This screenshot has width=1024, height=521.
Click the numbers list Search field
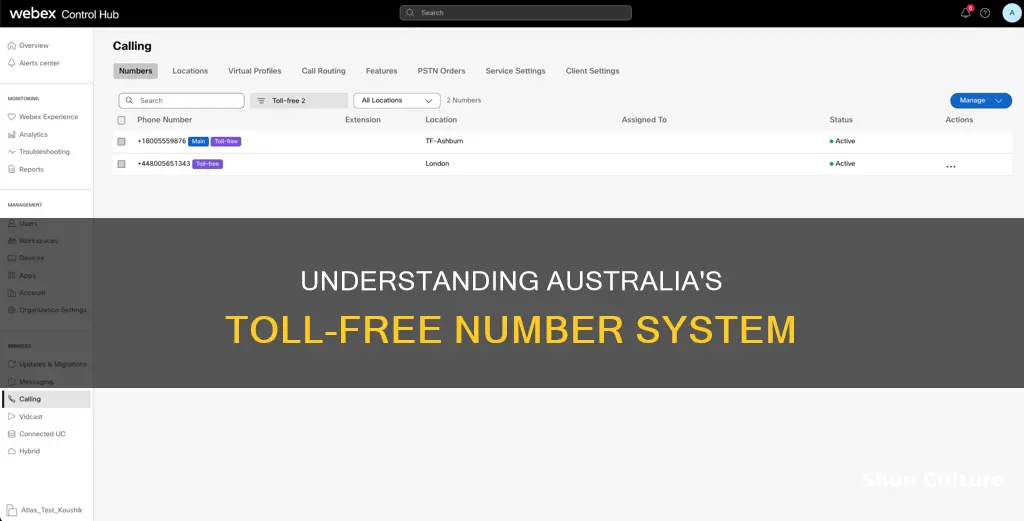[182, 101]
